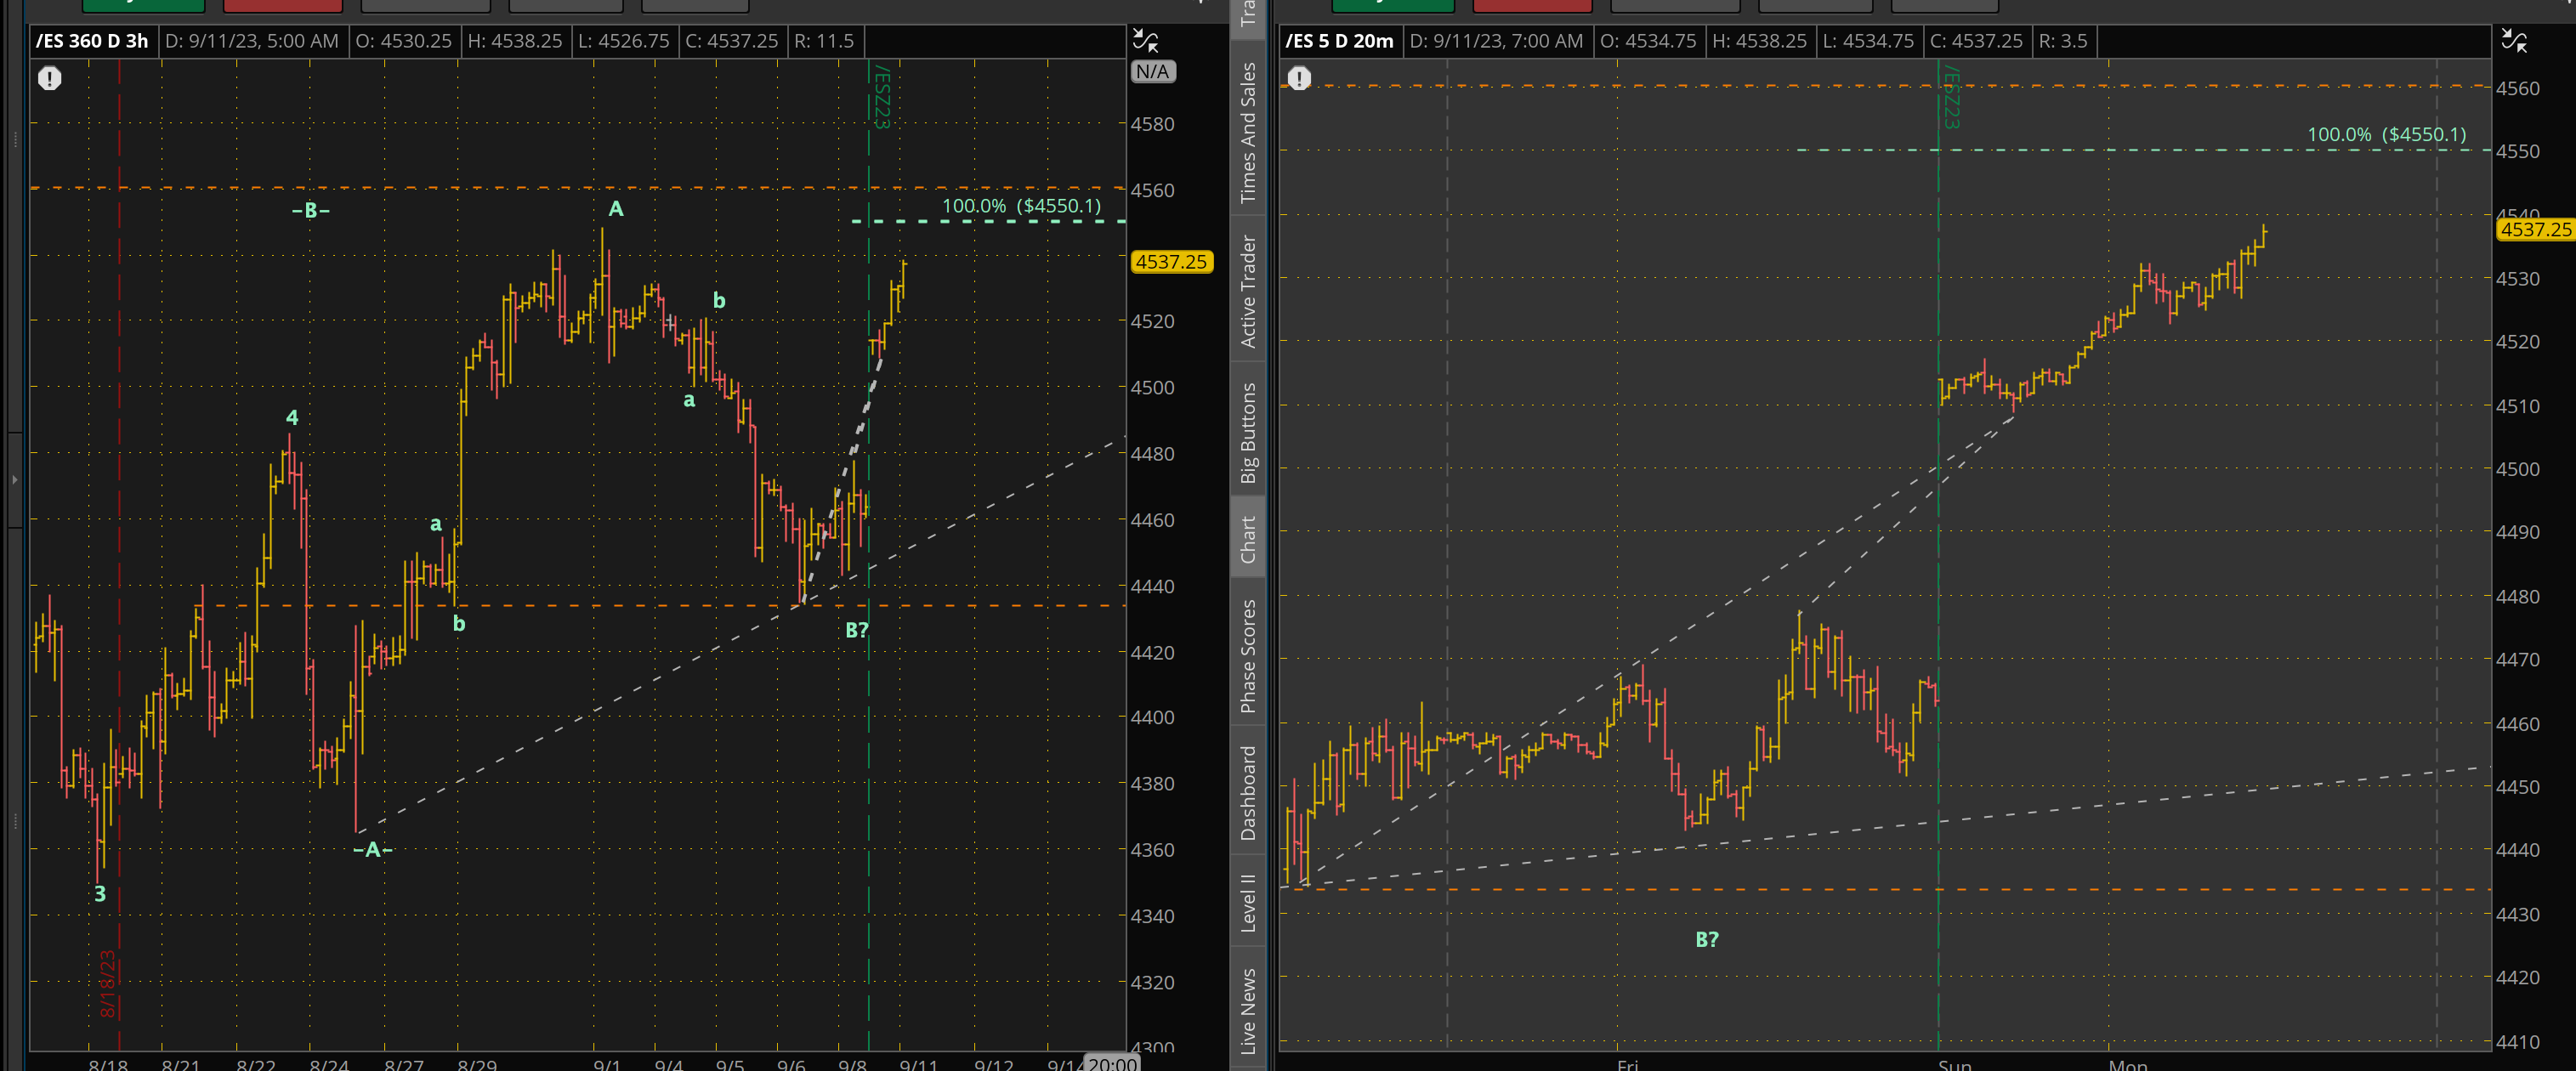Viewport: 2576px width, 1071px height.
Task: Click the L: 4526.75 low value in left header
Action: 624,41
